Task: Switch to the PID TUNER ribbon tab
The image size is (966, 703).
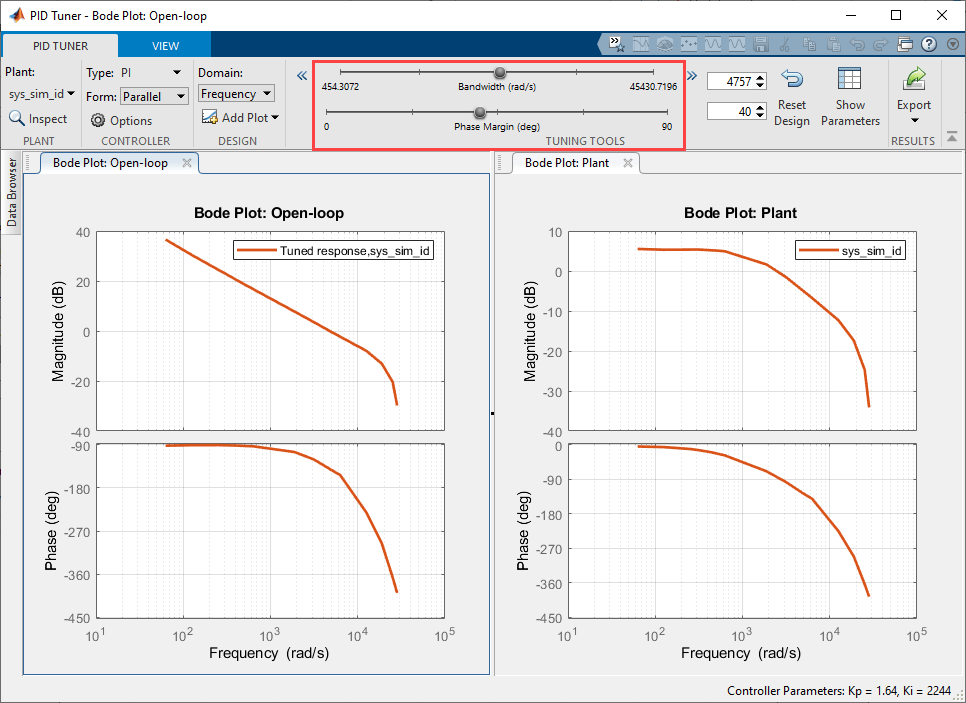Action: 60,46
